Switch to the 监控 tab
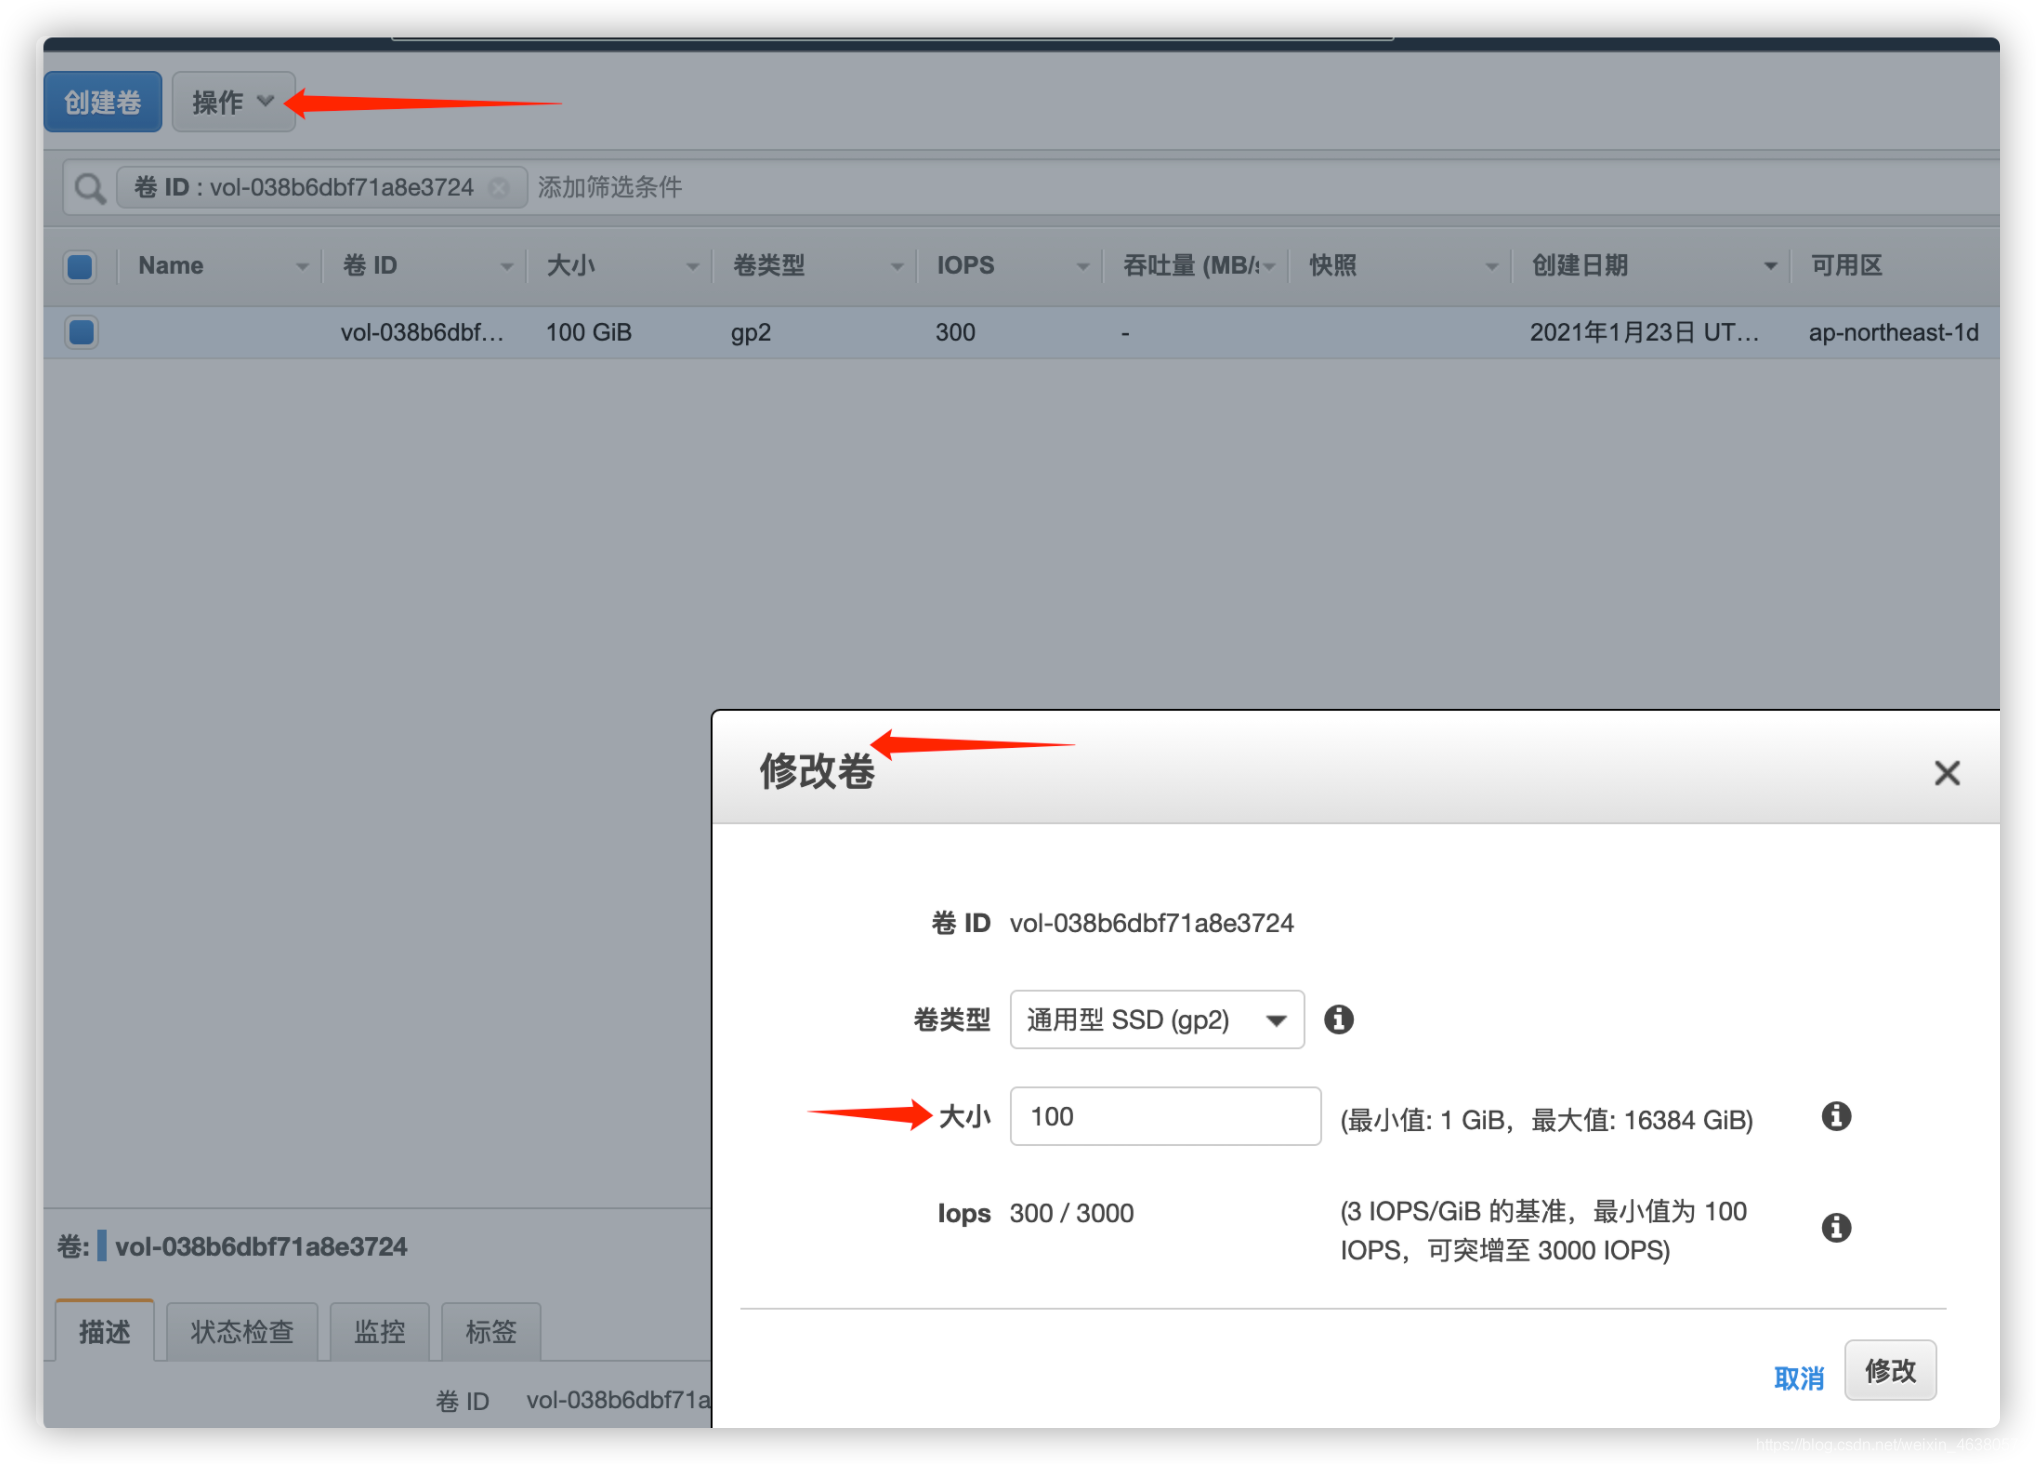This screenshot has width=2036, height=1464. click(x=379, y=1332)
